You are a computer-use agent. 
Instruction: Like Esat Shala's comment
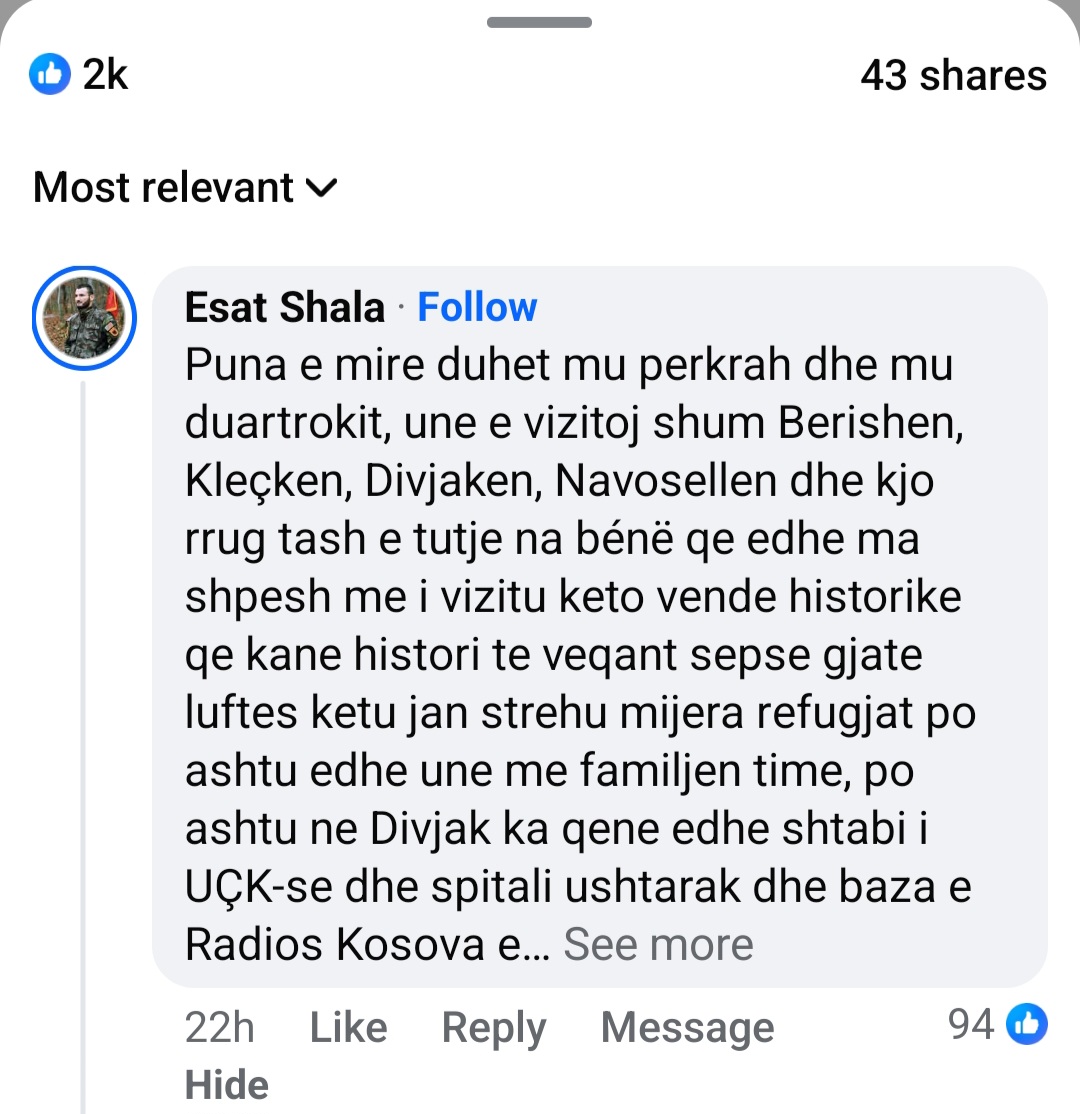(x=348, y=1027)
